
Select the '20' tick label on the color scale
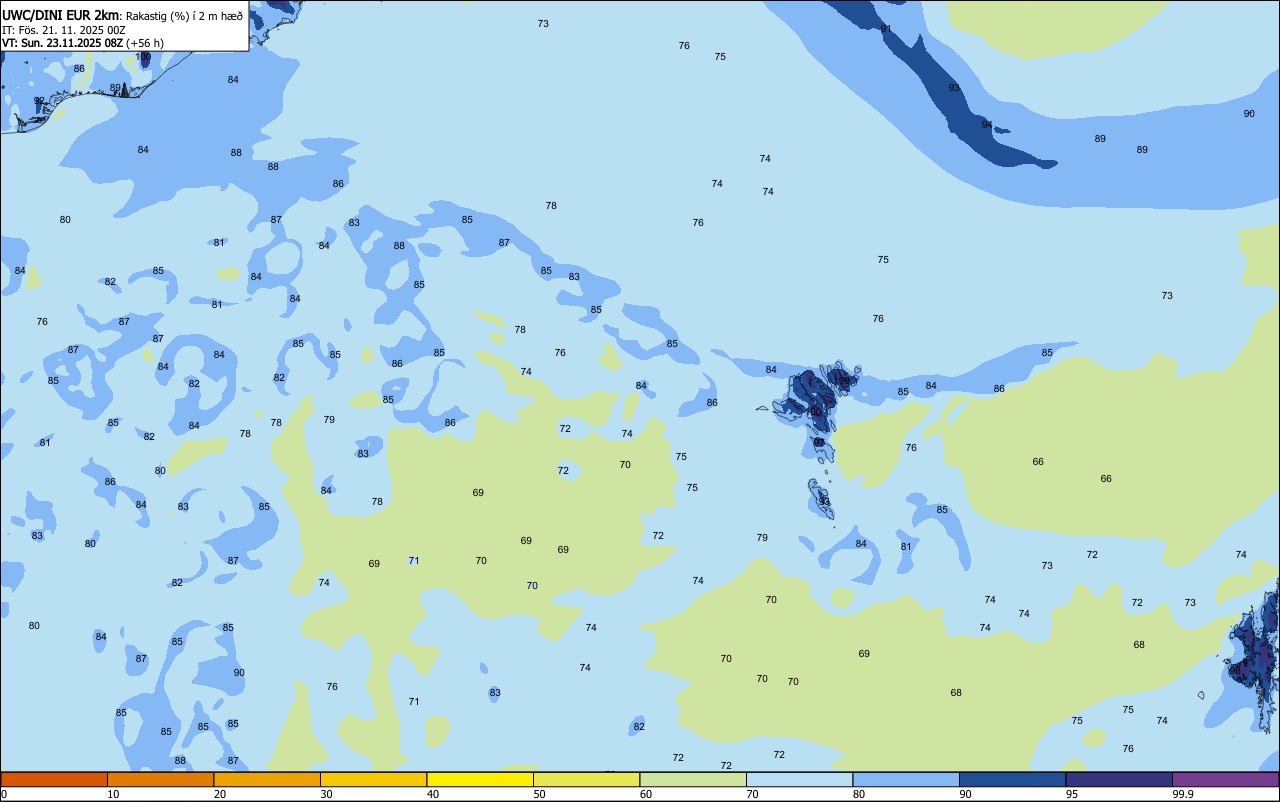click(220, 794)
